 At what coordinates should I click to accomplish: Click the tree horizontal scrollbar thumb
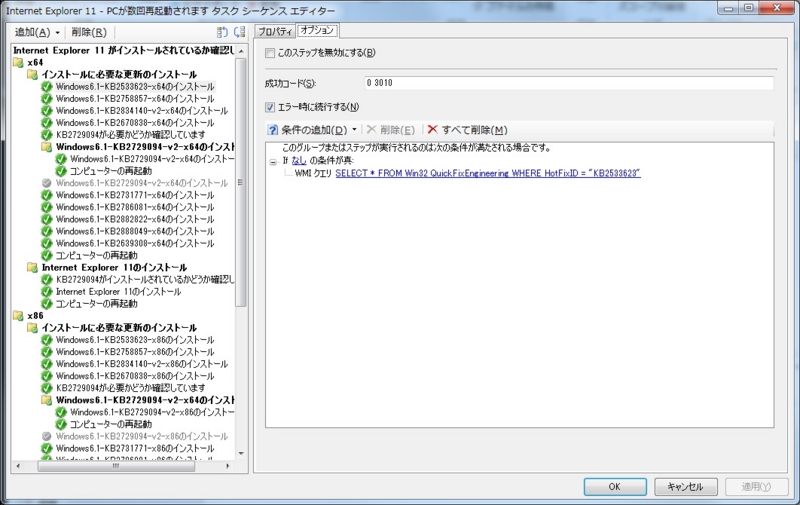point(116,466)
